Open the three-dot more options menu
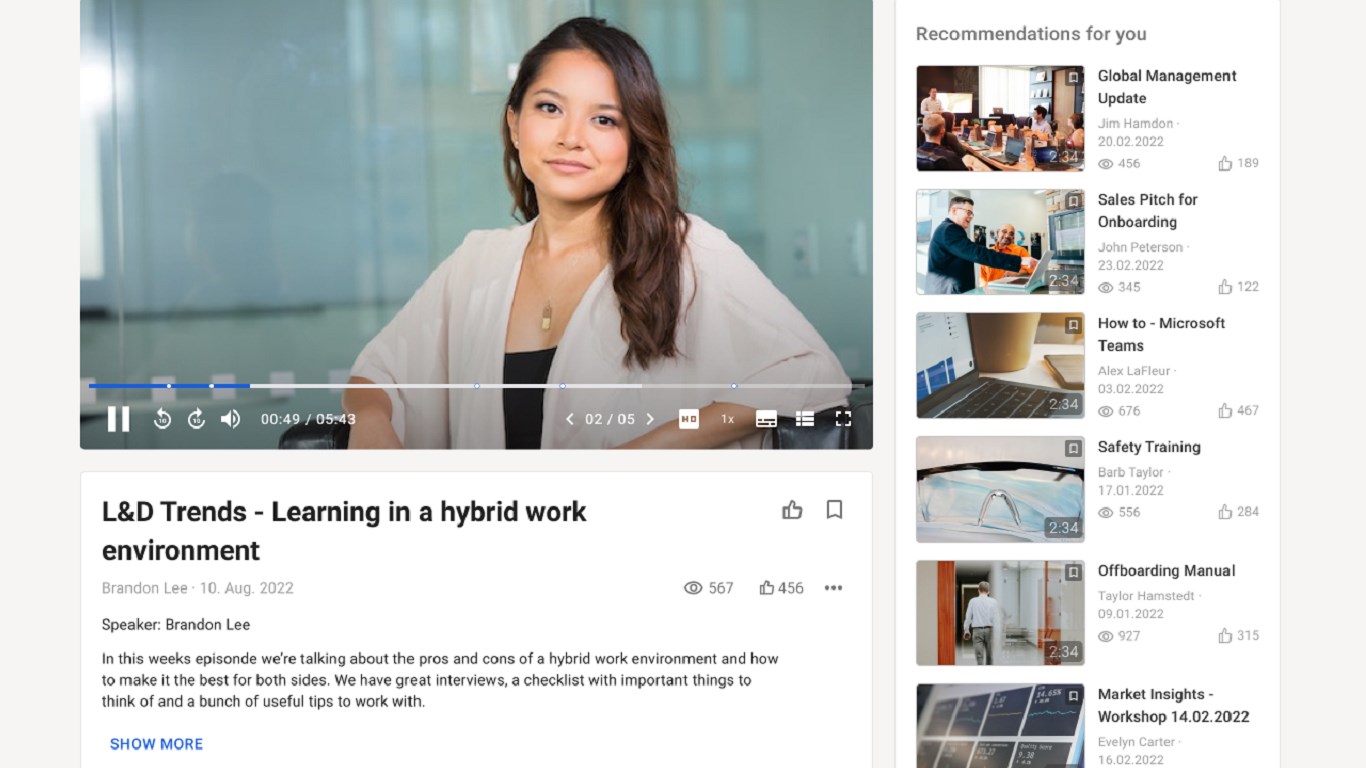Viewport: 1366px width, 768px height. click(833, 588)
